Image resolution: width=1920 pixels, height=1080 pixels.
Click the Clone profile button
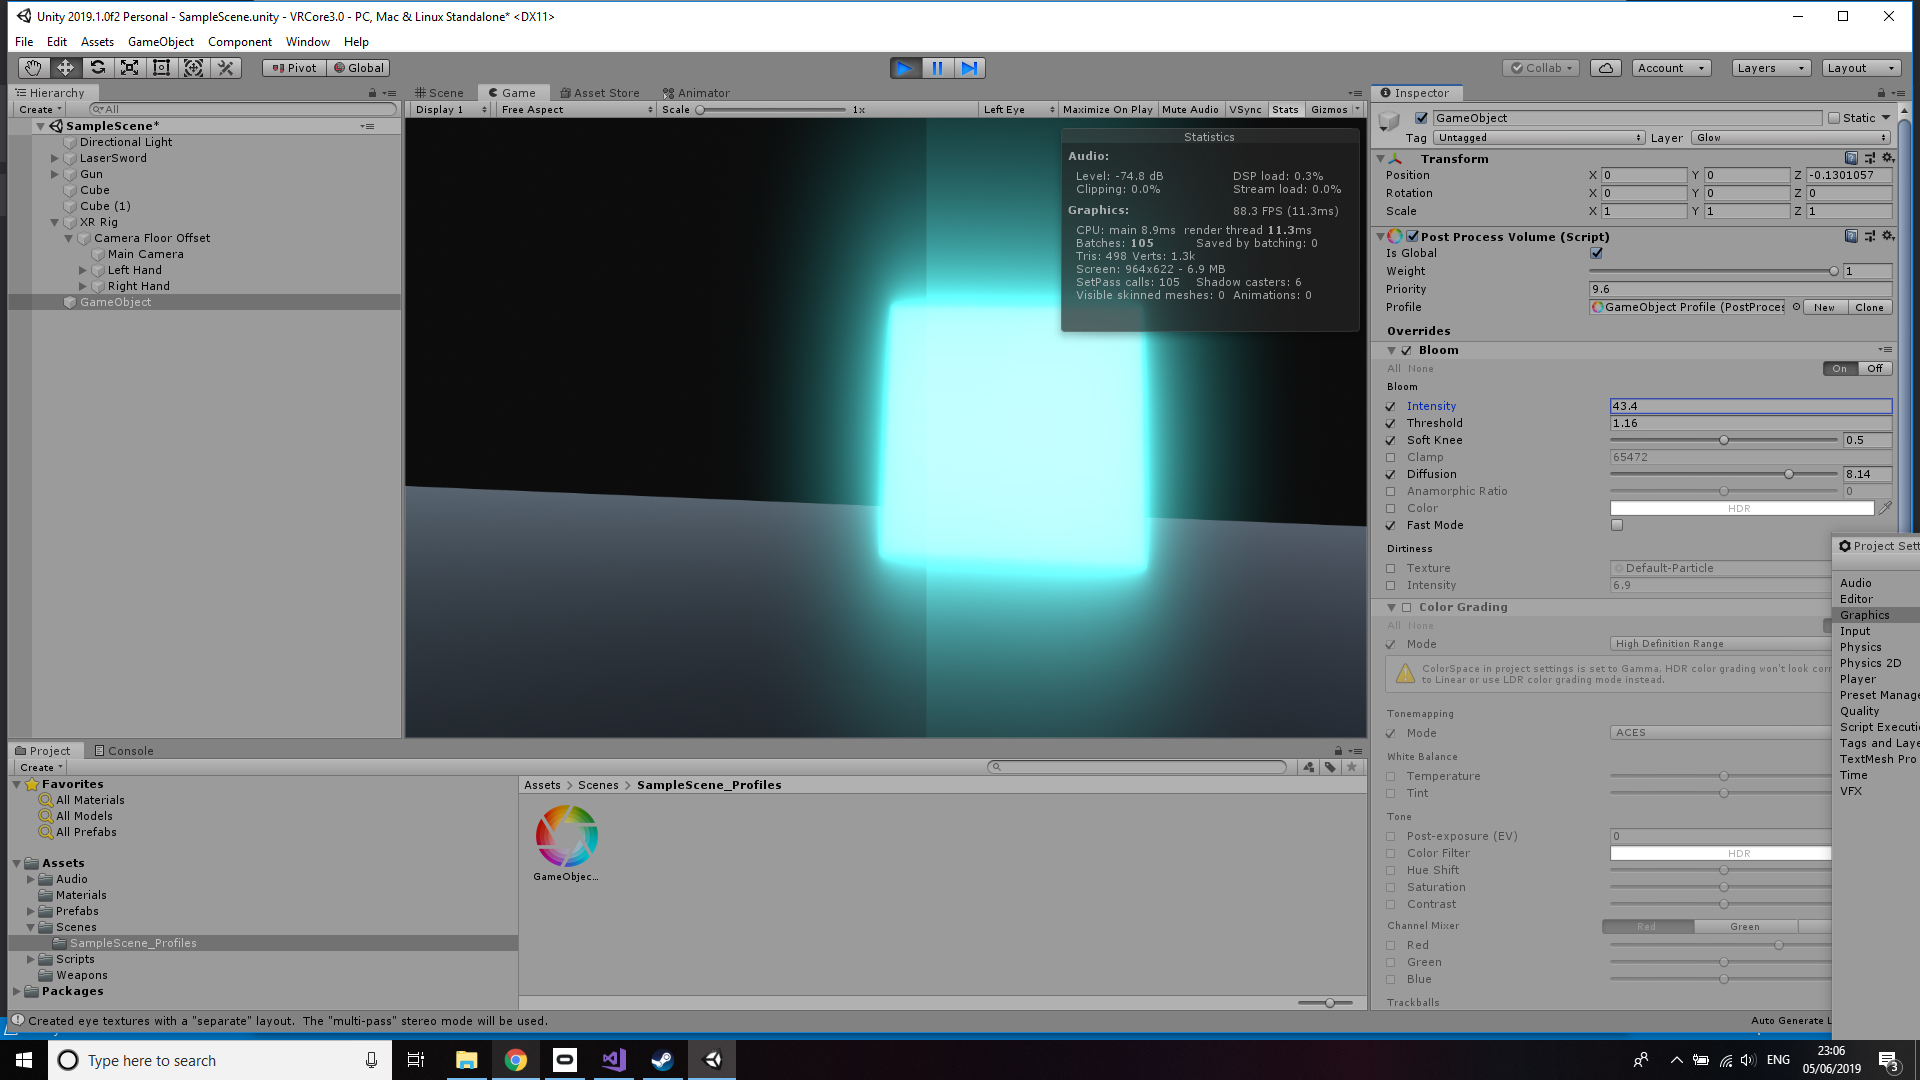coord(1869,307)
